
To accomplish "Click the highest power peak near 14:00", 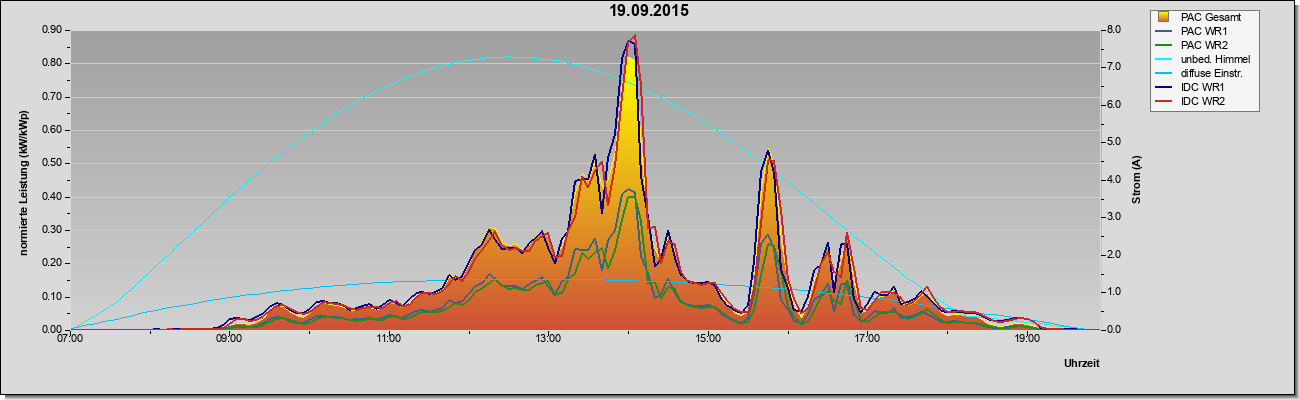I will pyautogui.click(x=631, y=42).
